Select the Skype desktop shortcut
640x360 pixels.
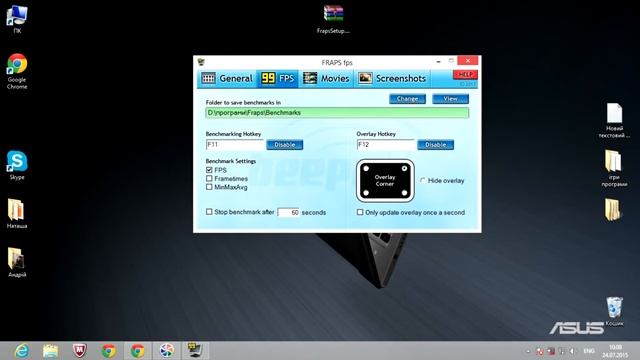17,165
